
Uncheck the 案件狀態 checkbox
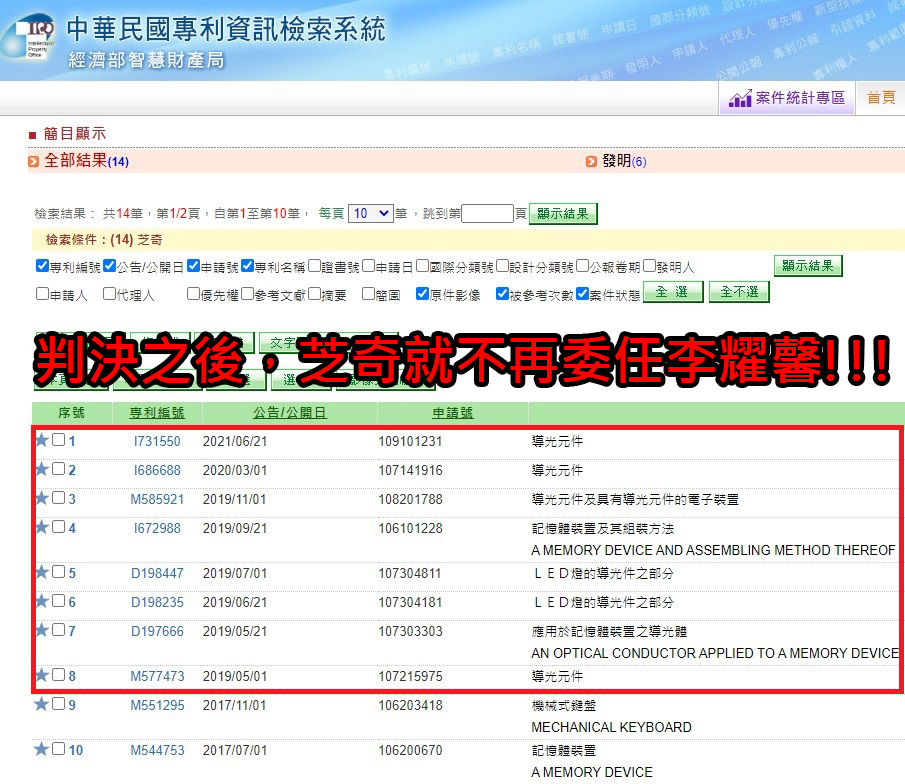582,294
